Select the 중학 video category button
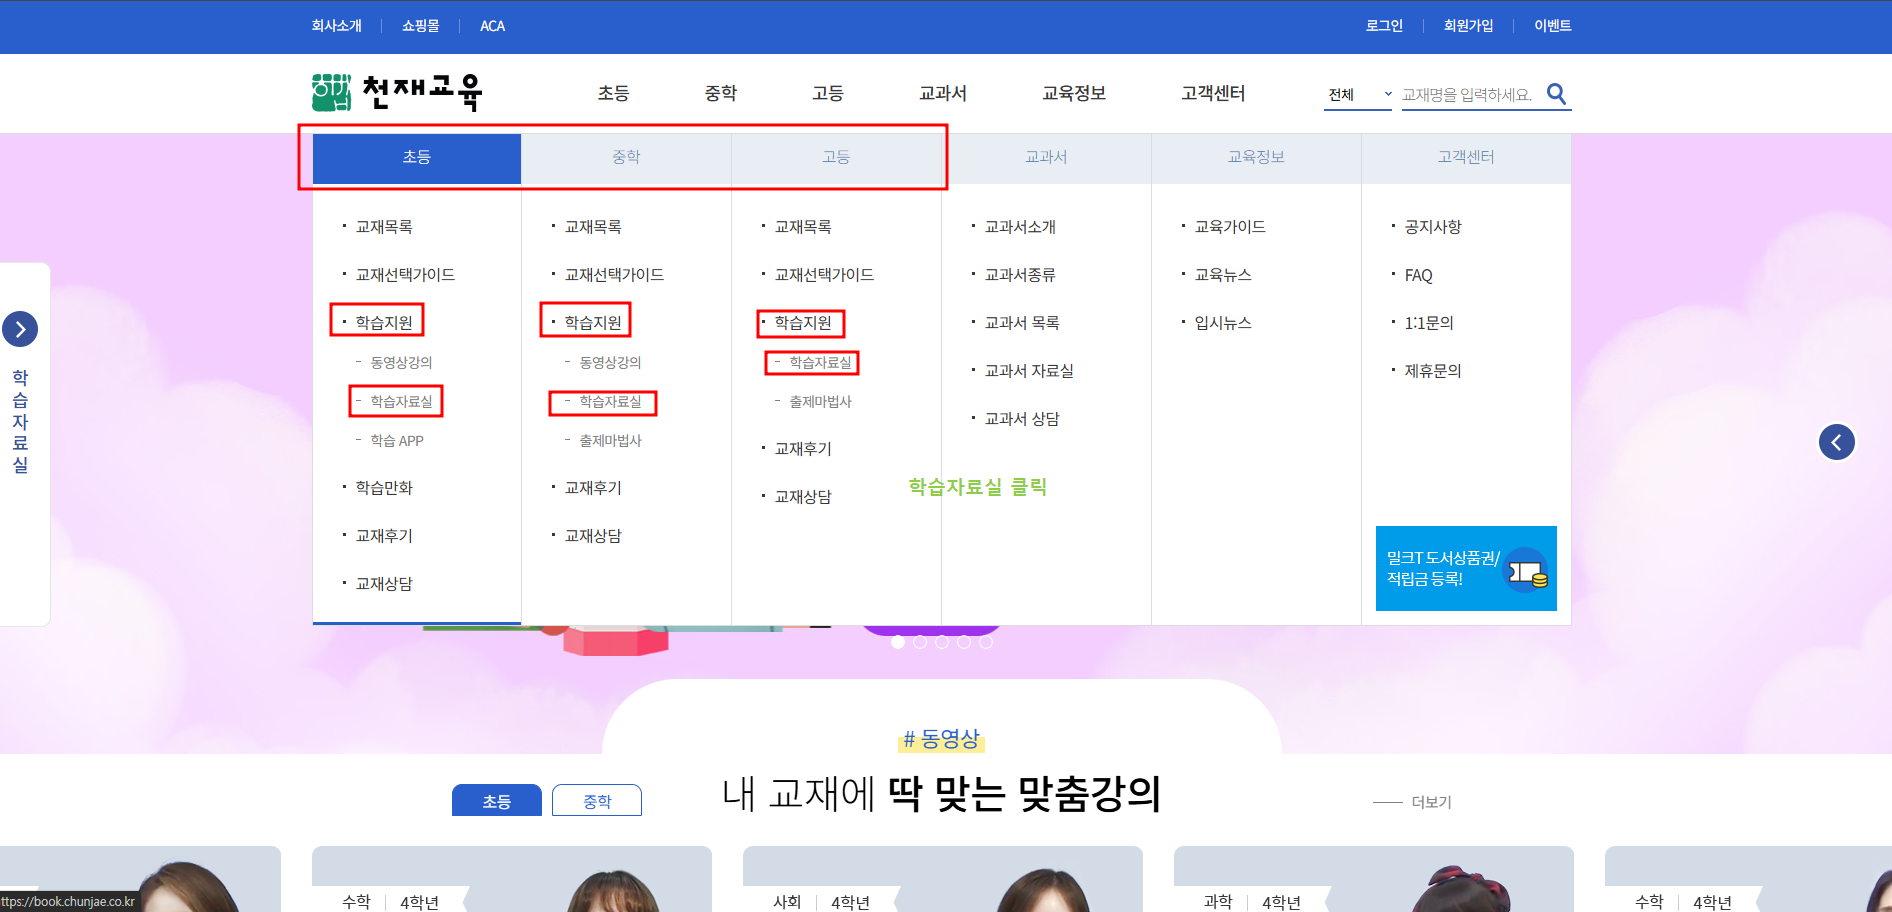Screen dimensions: 1892x912 click(597, 800)
